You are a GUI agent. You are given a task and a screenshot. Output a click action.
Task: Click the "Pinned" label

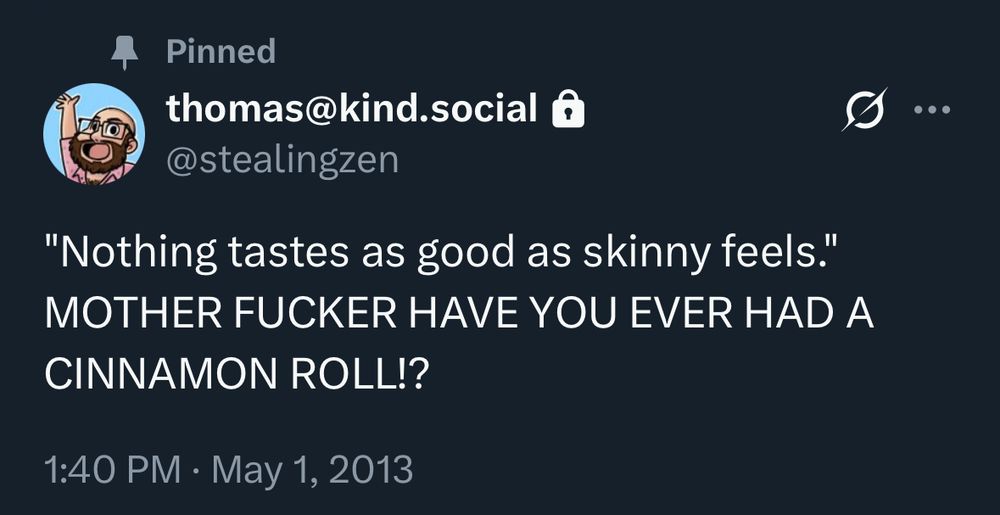[220, 51]
